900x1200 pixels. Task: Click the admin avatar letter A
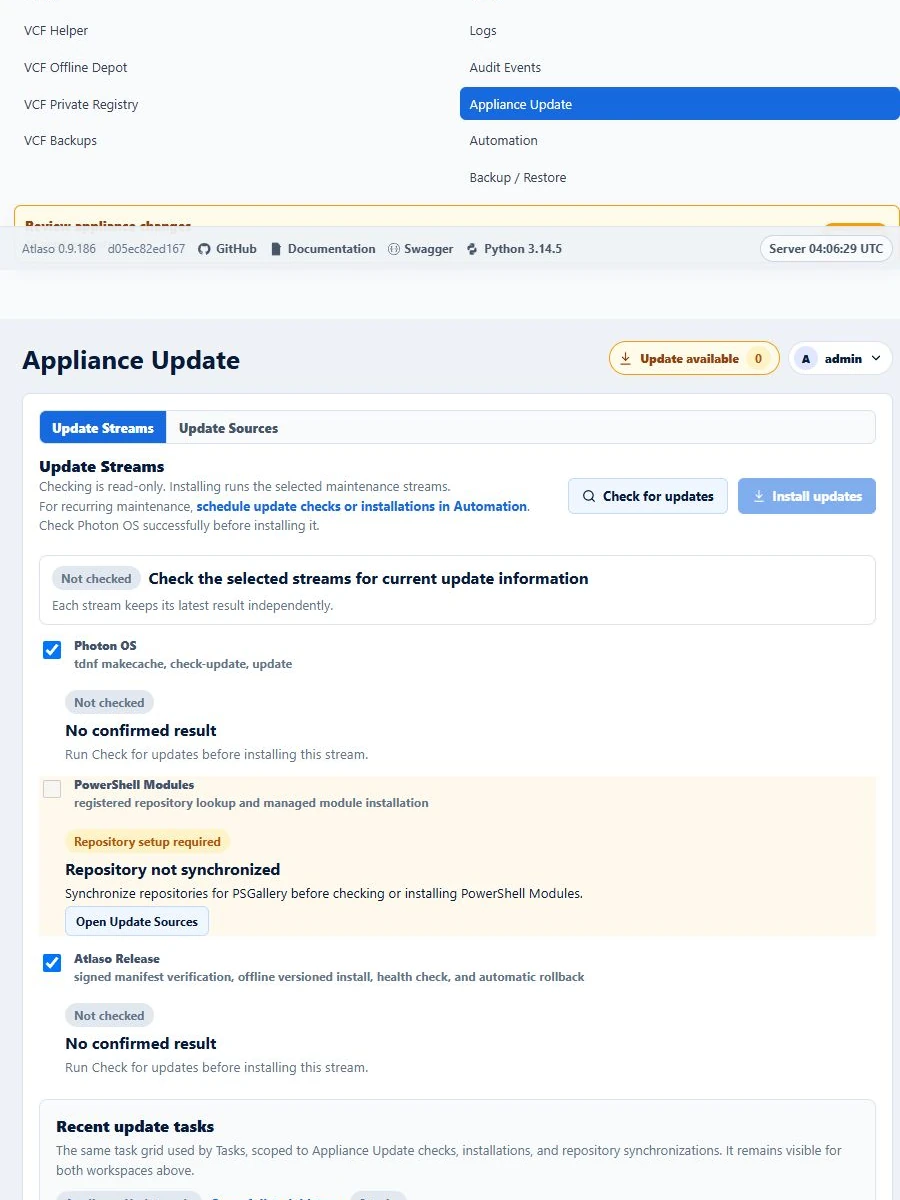[x=806, y=359]
